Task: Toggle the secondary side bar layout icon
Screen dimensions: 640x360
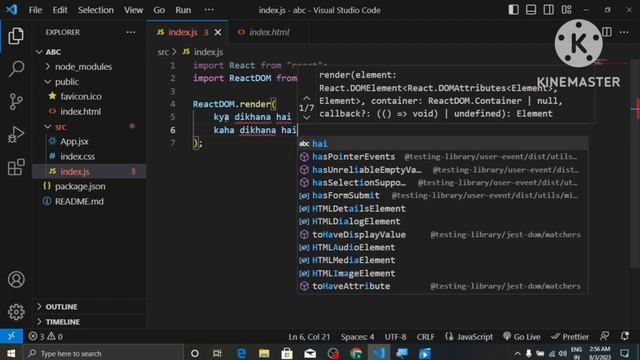Action: pyautogui.click(x=549, y=10)
